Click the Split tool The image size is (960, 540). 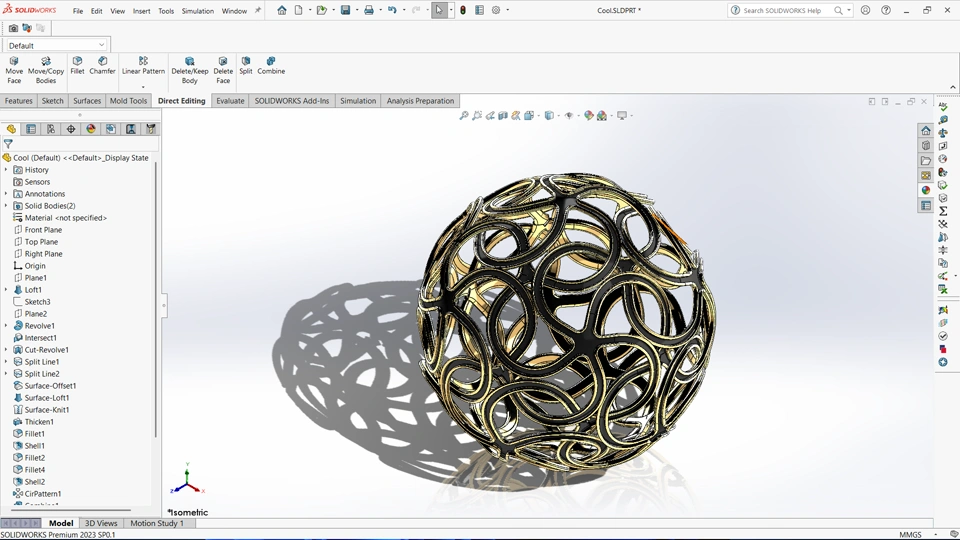[245, 62]
